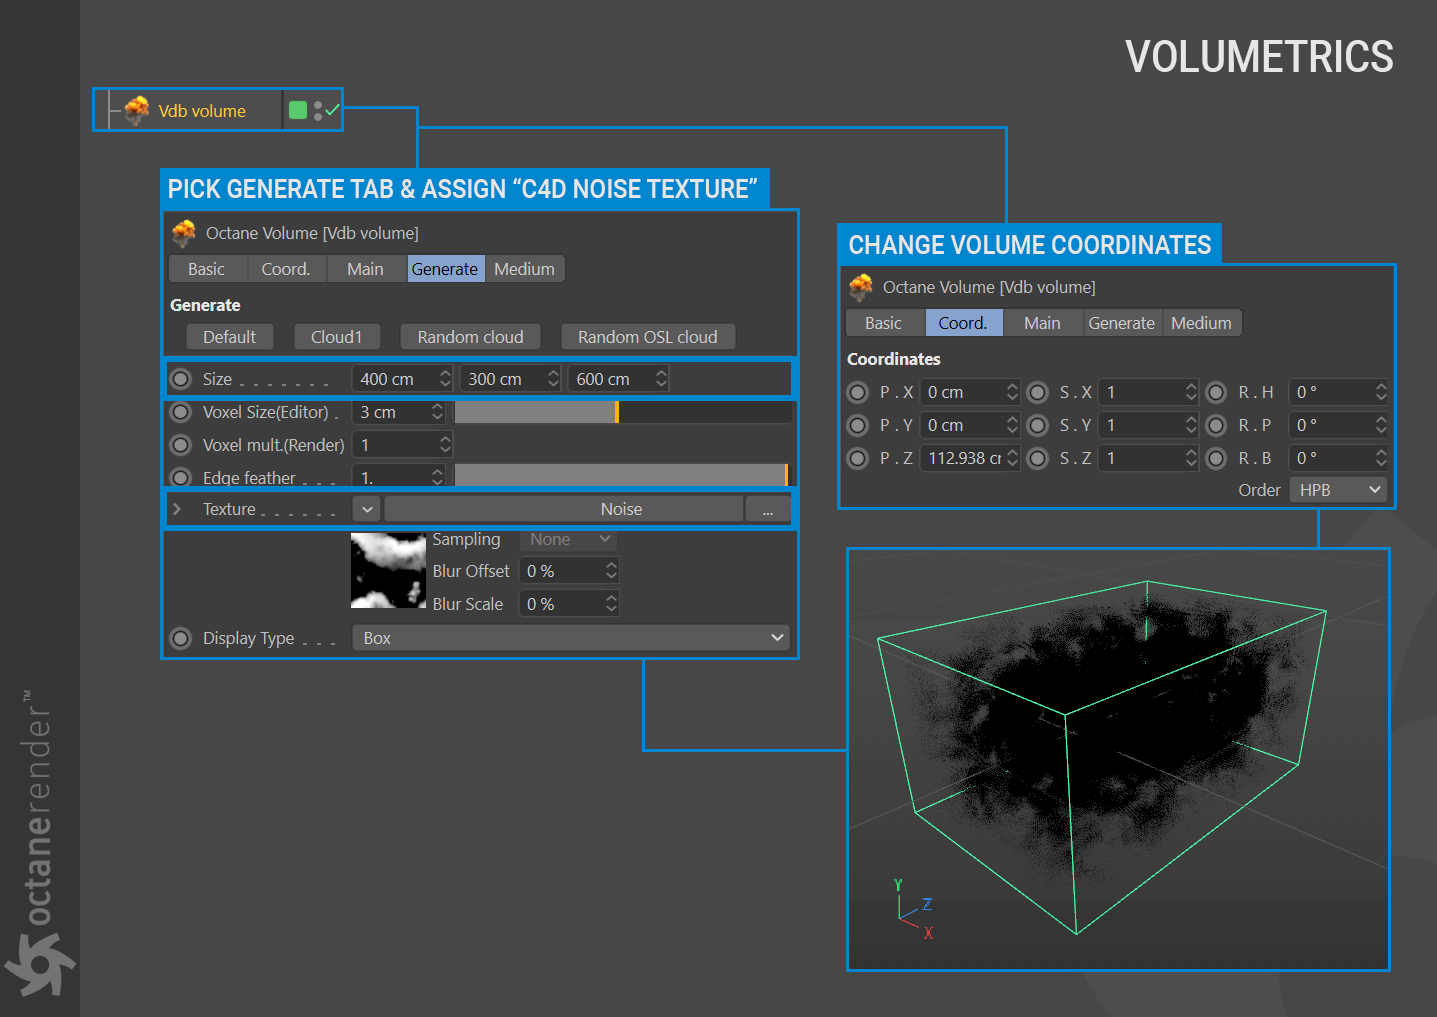Open the Main tab in Generate panel

(365, 269)
